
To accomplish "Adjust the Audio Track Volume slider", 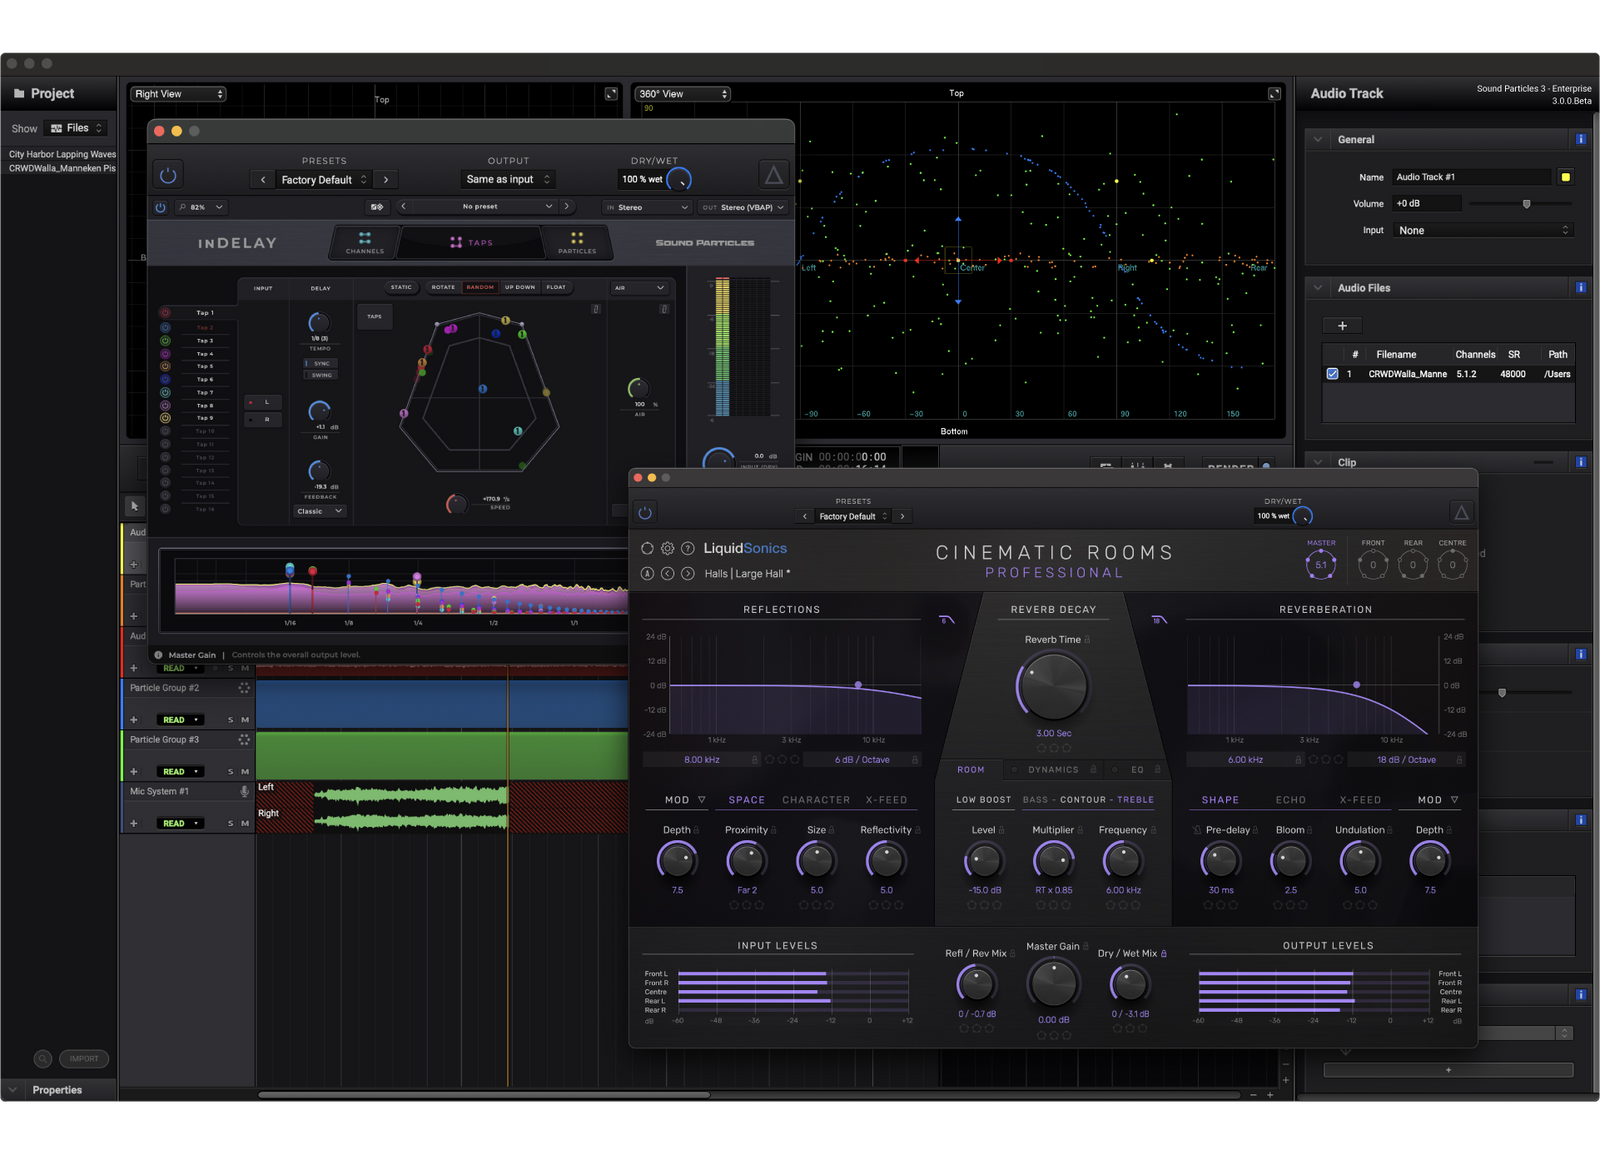I will (x=1526, y=204).
